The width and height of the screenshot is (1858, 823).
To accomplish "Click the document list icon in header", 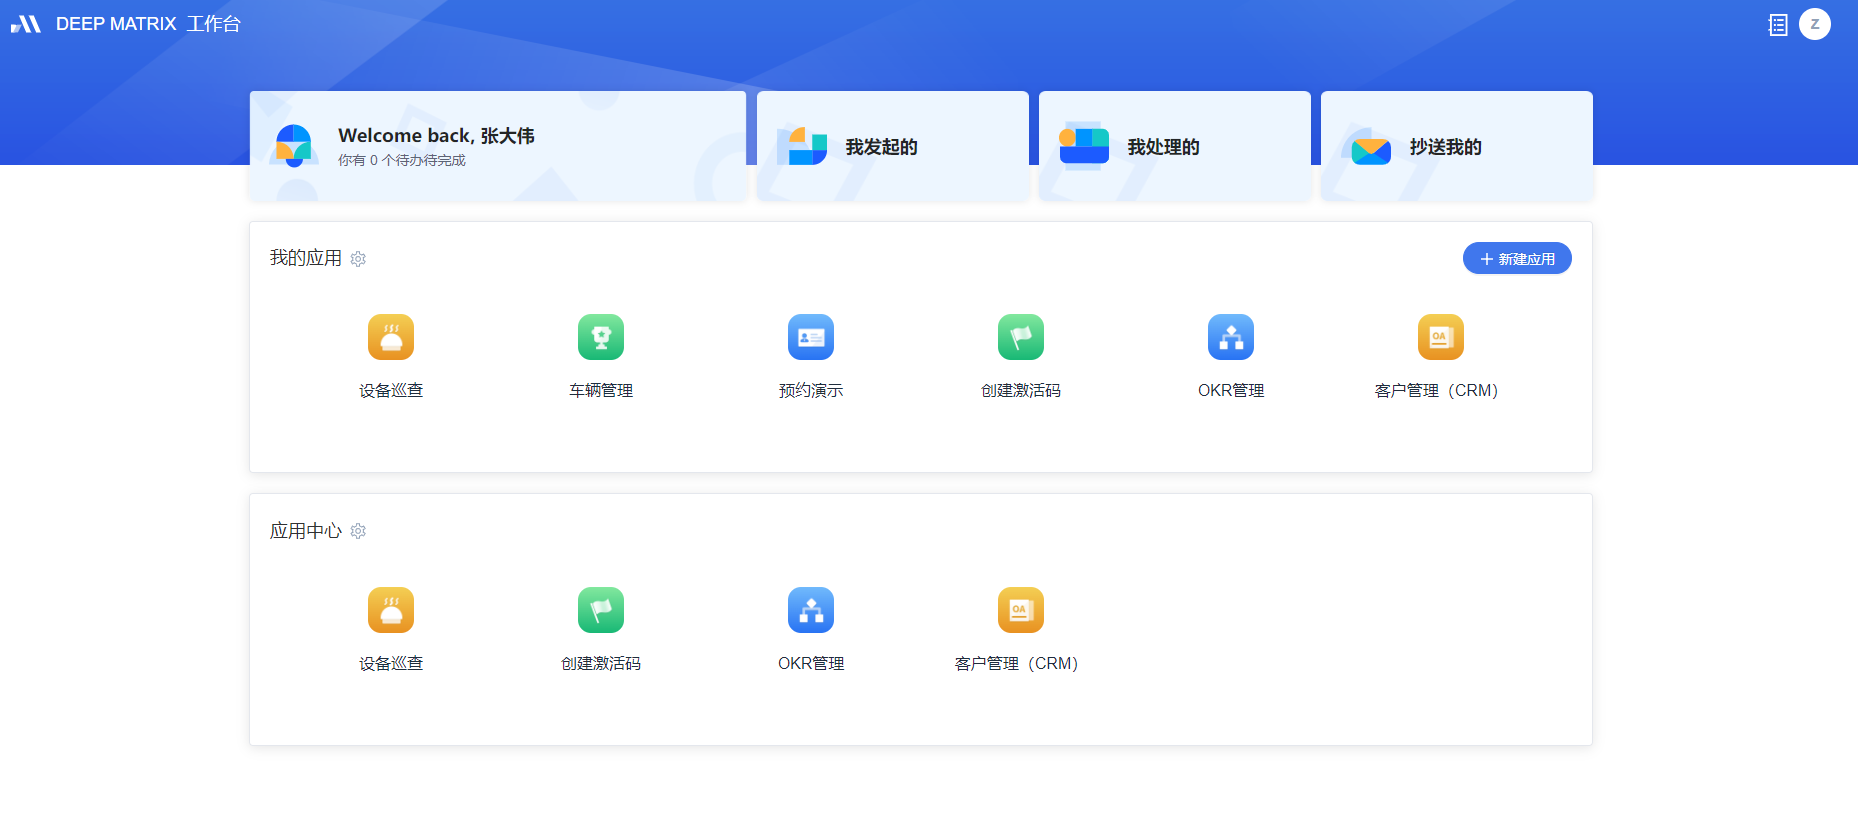I will coord(1778,25).
